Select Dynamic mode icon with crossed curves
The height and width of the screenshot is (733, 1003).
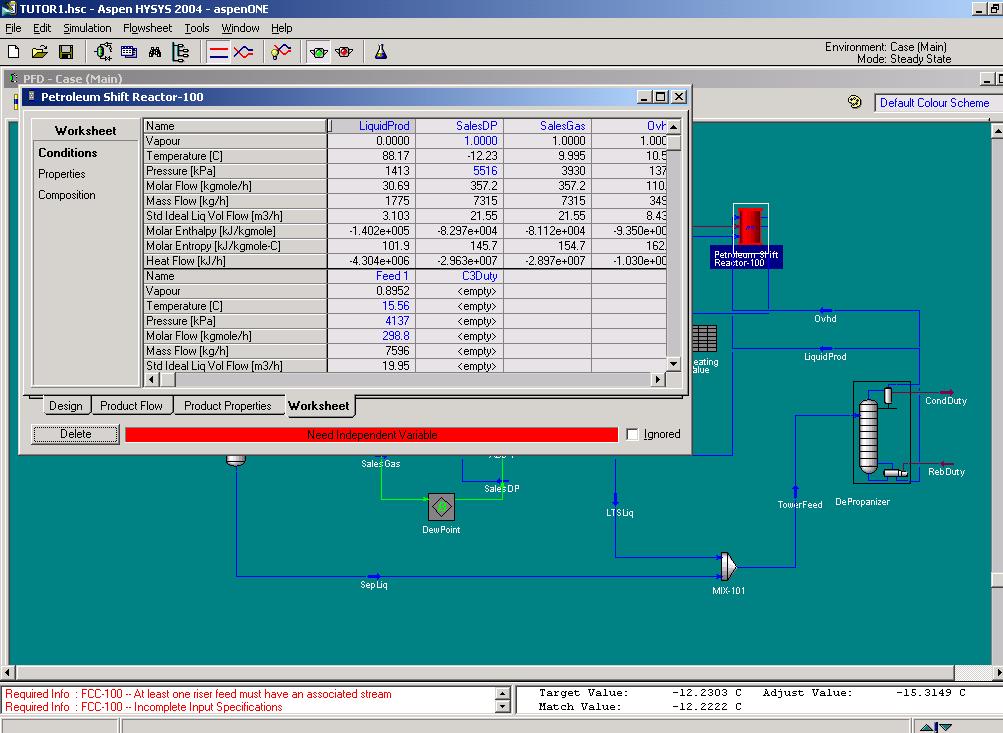click(x=244, y=52)
